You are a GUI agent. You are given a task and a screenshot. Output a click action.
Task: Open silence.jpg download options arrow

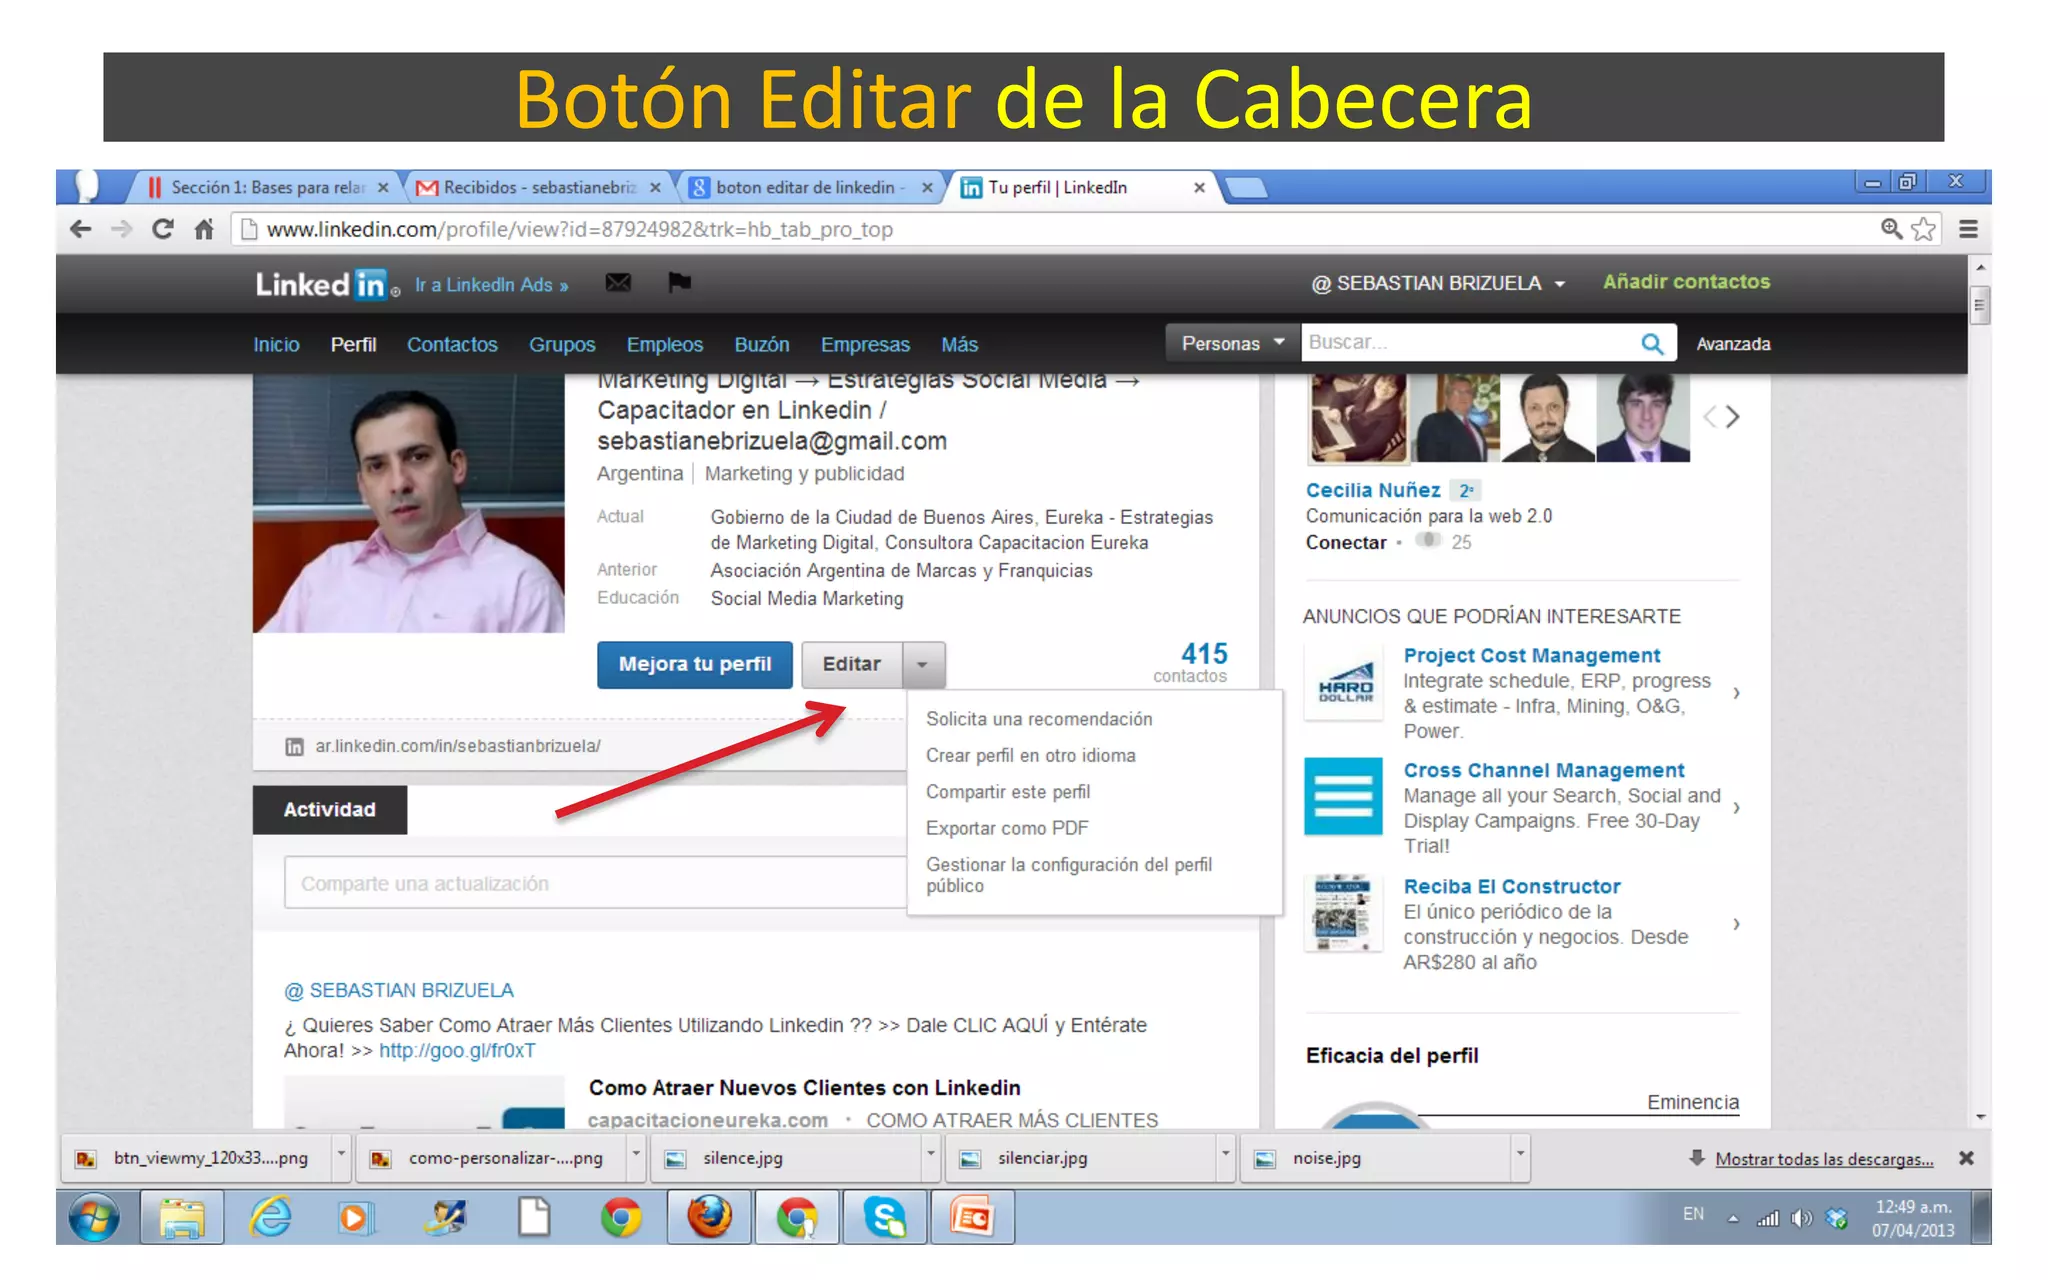coord(930,1154)
